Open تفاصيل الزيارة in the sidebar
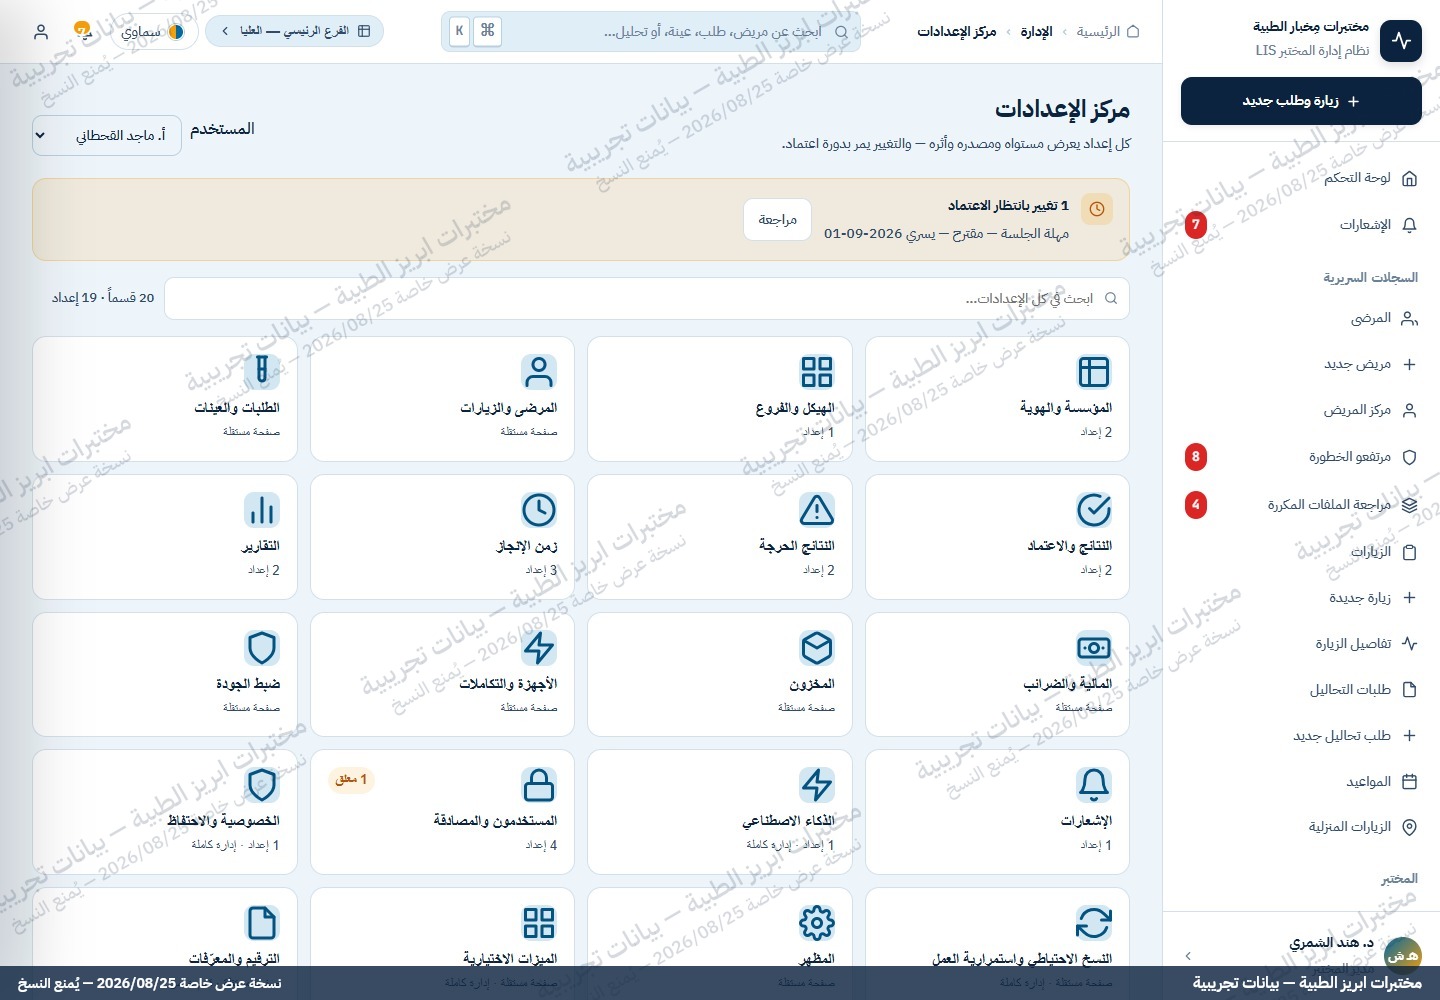This screenshot has width=1440, height=1000. [x=1301, y=644]
